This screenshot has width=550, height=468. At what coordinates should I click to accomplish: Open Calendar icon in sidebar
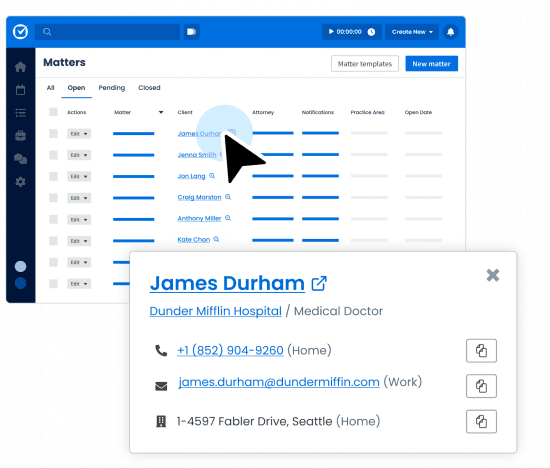pyautogui.click(x=20, y=89)
